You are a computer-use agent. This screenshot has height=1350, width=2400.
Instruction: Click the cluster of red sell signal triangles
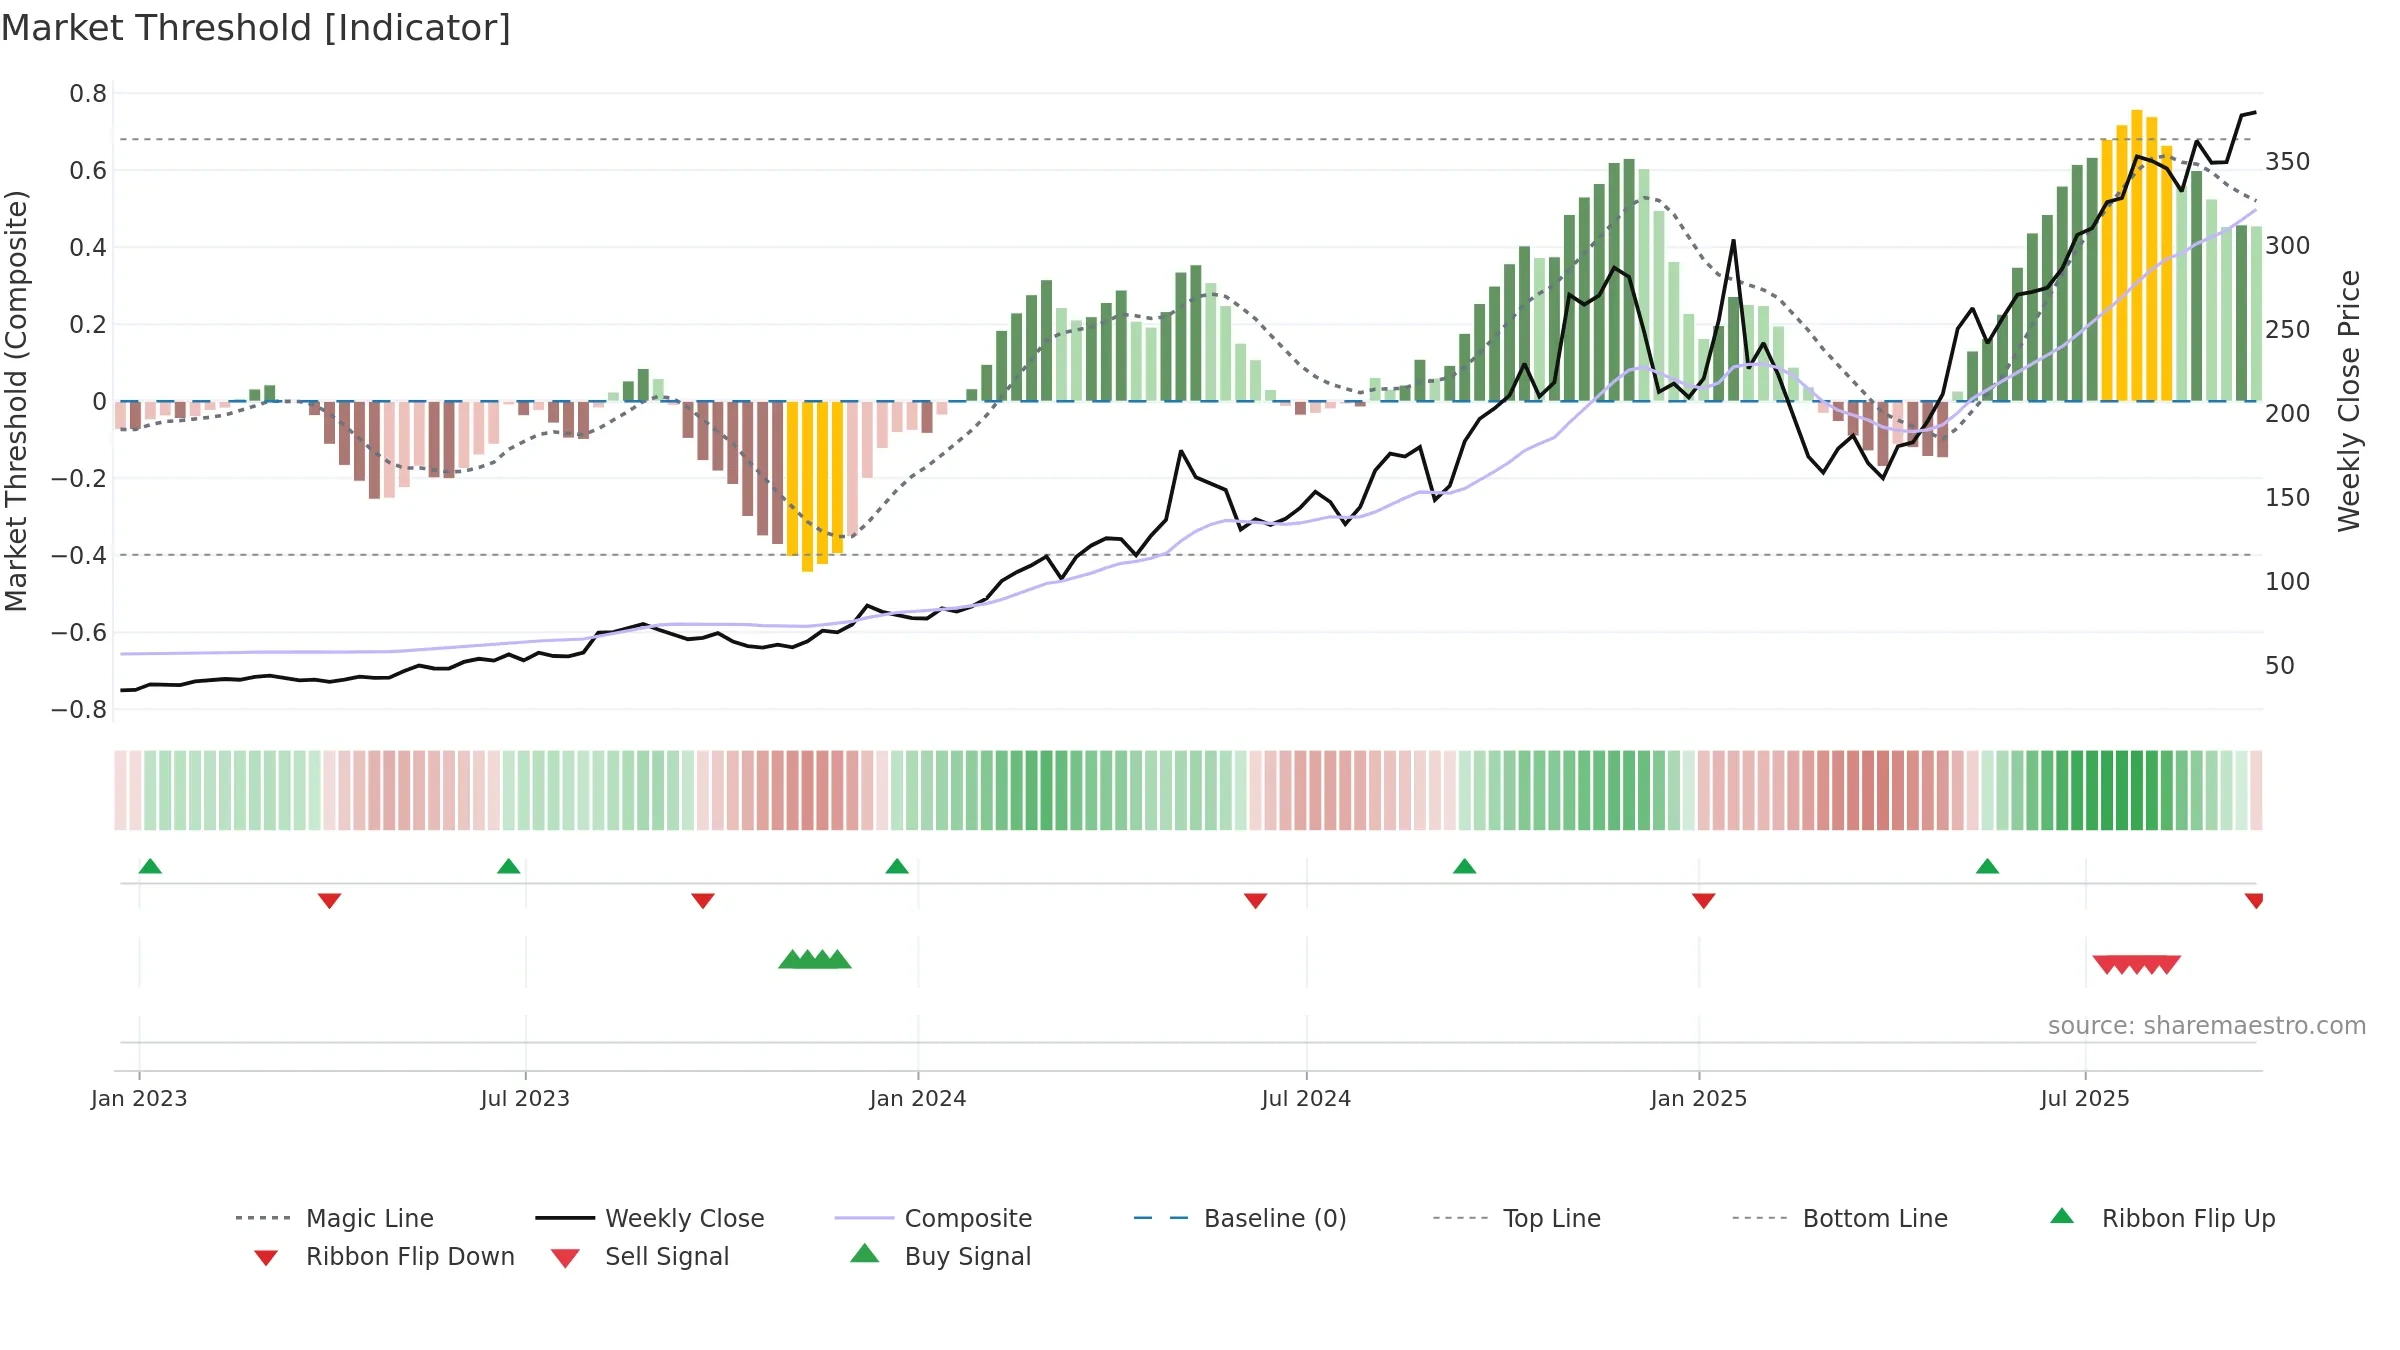pos(2137,964)
